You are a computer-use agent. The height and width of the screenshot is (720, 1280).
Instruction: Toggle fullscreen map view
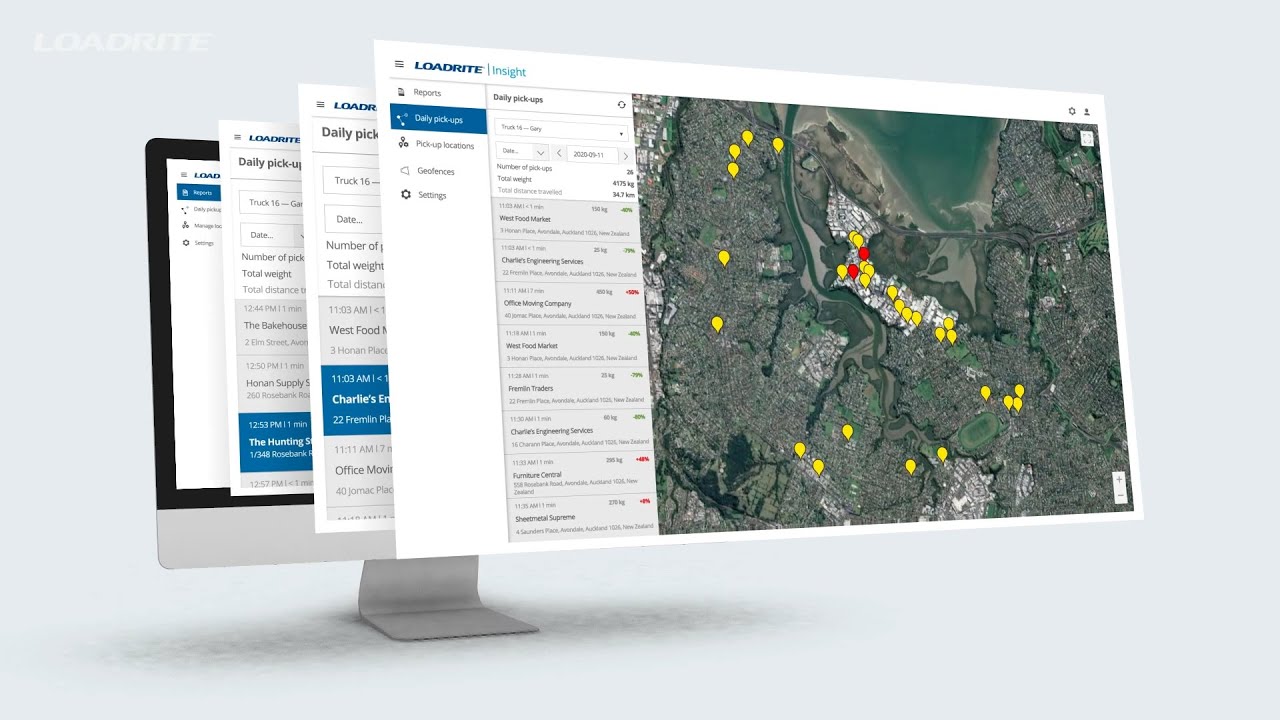[1088, 138]
